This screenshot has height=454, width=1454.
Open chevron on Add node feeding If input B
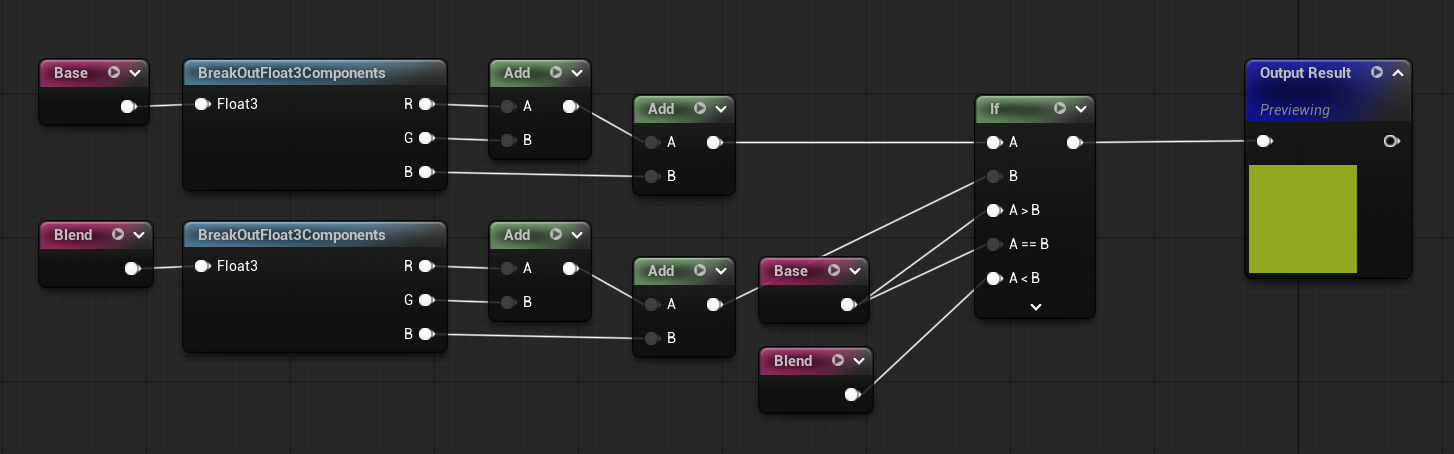pos(721,271)
